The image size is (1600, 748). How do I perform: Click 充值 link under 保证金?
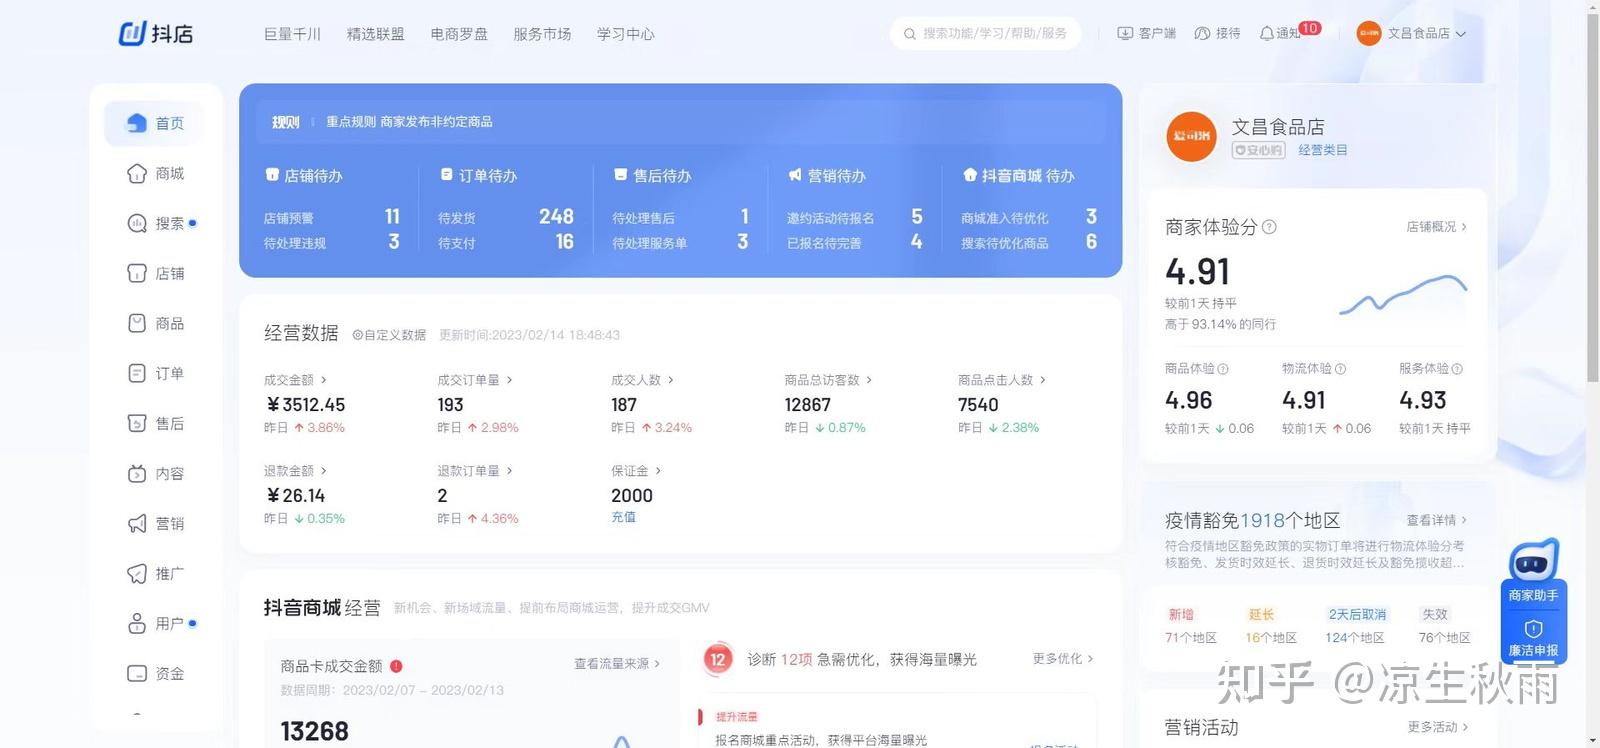coord(623,517)
